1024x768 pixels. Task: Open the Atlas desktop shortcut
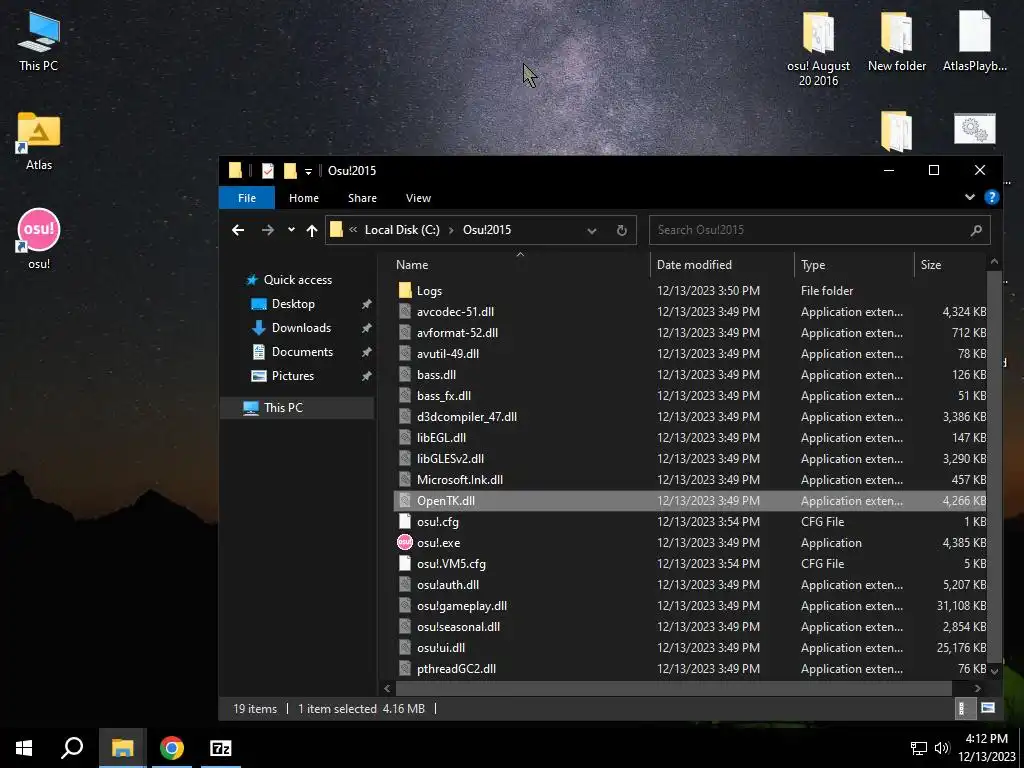[x=39, y=141]
